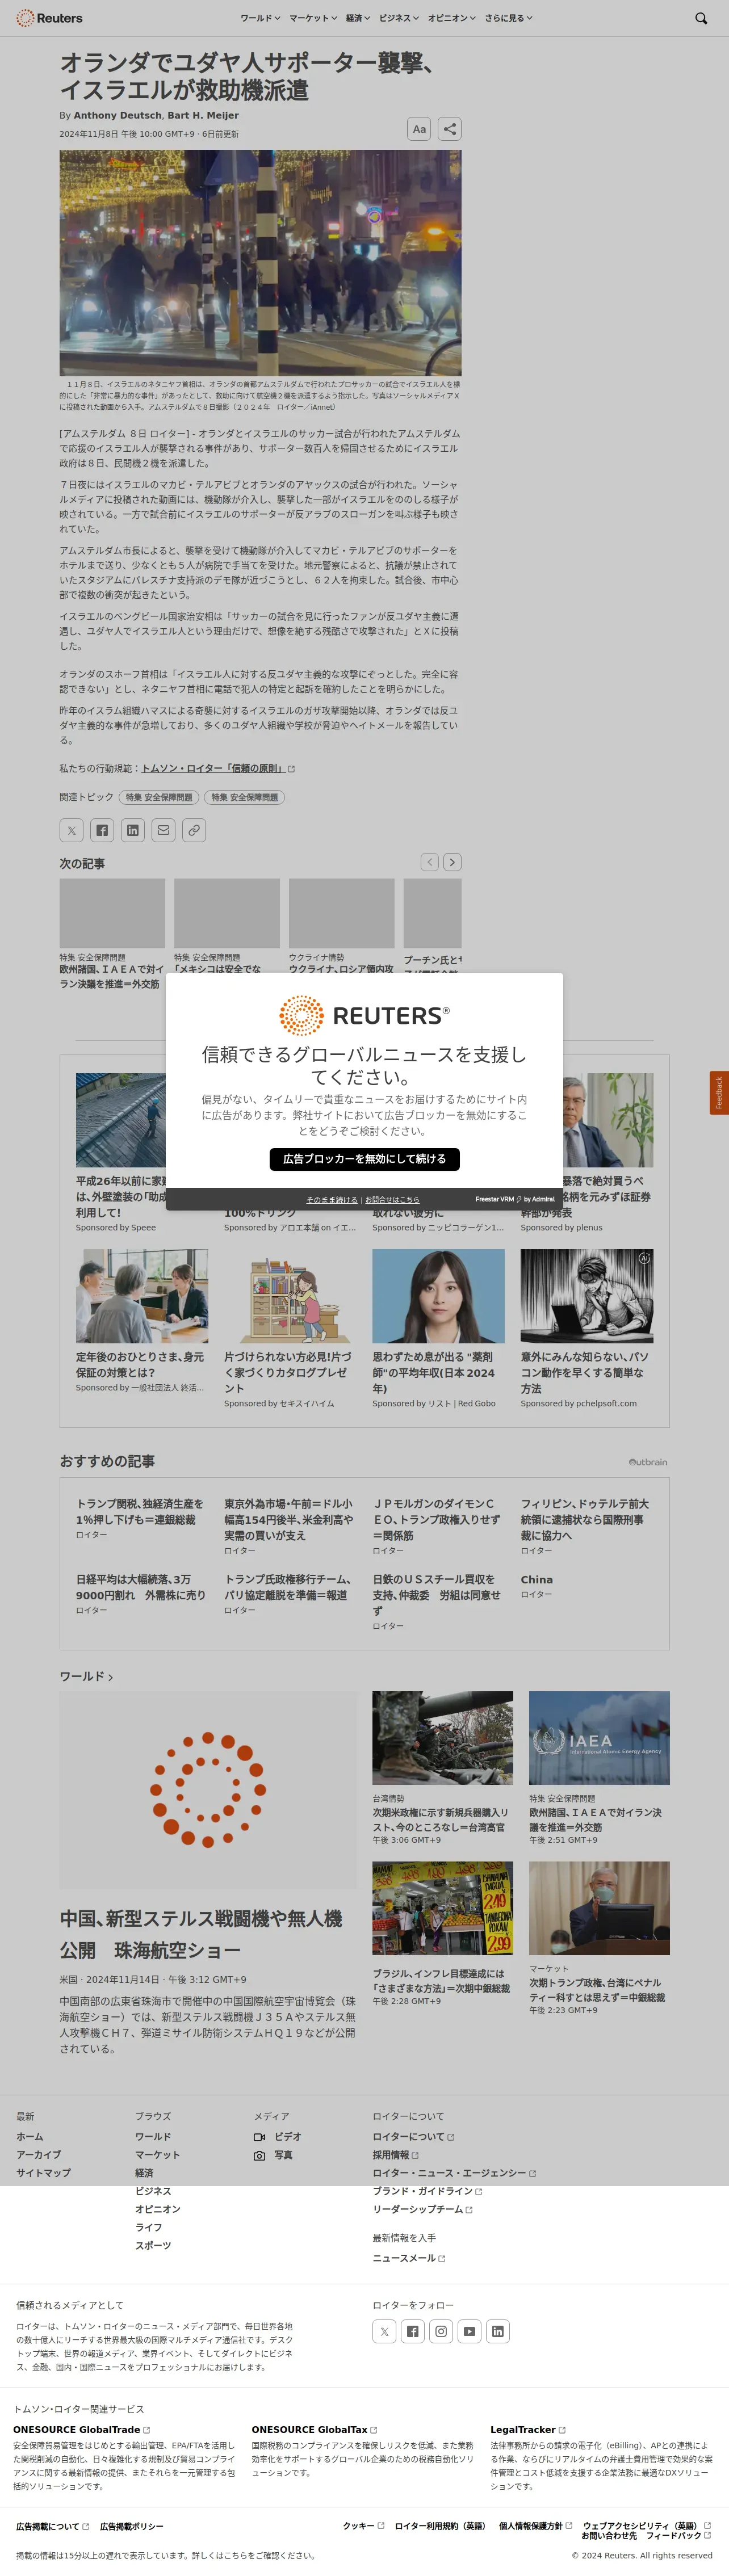The image size is (729, 2576).
Task: Follow Reuters on YouTube footer icon
Action: pyautogui.click(x=469, y=2332)
